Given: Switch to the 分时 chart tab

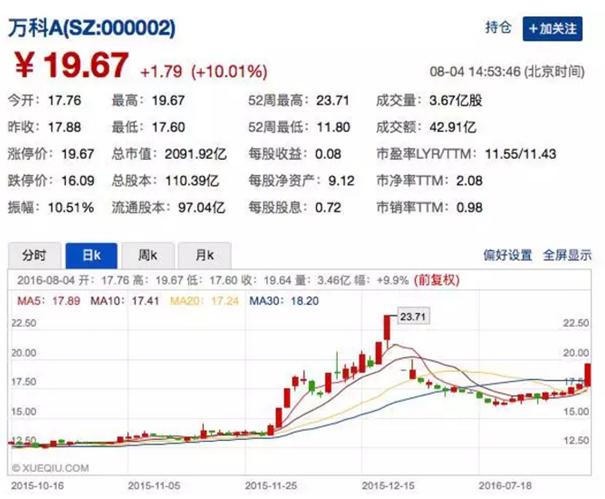Looking at the screenshot, I should coord(34,255).
